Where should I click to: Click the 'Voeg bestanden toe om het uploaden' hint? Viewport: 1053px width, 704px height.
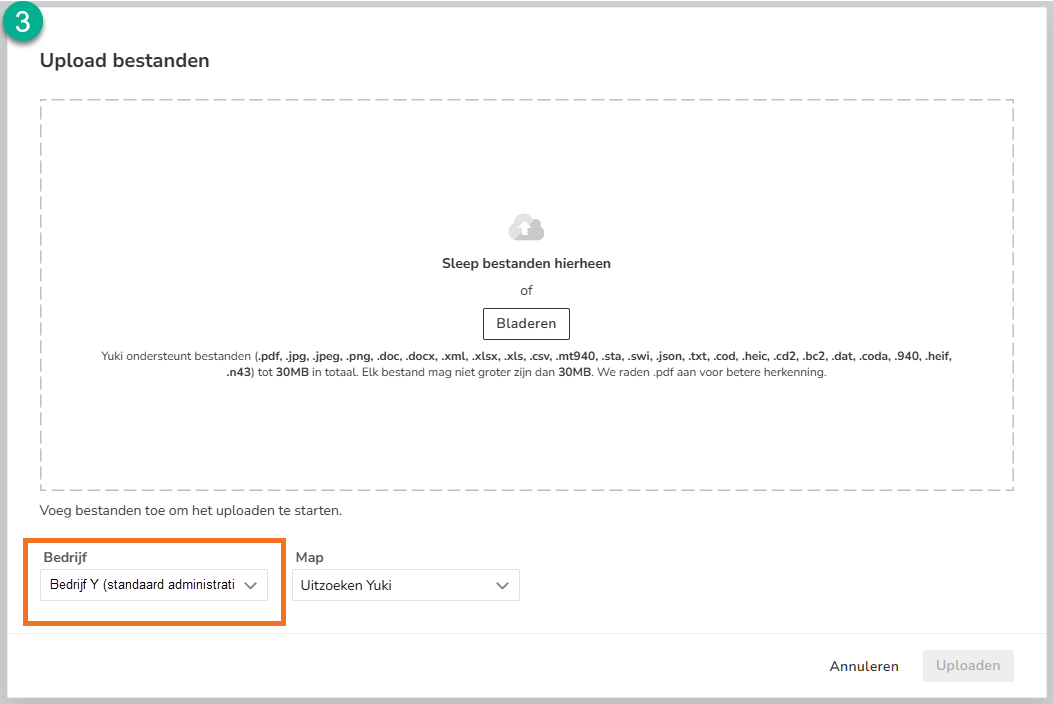tap(191, 511)
